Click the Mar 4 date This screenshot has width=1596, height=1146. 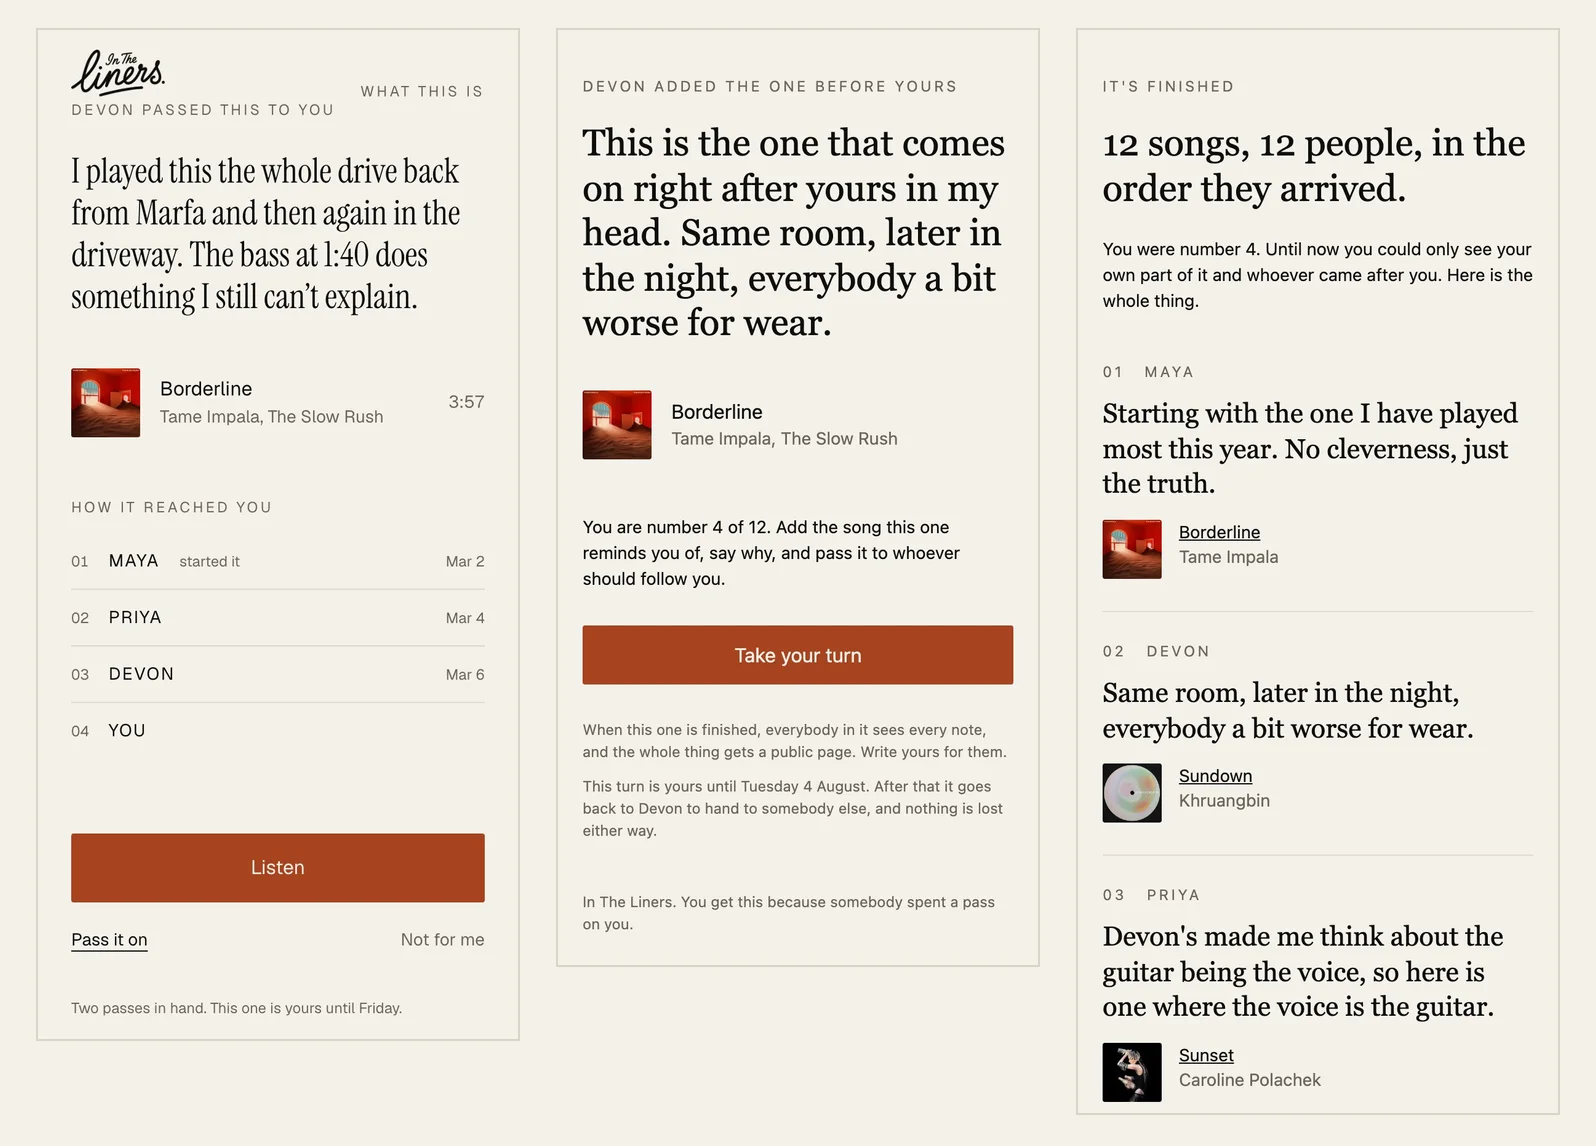click(x=465, y=618)
